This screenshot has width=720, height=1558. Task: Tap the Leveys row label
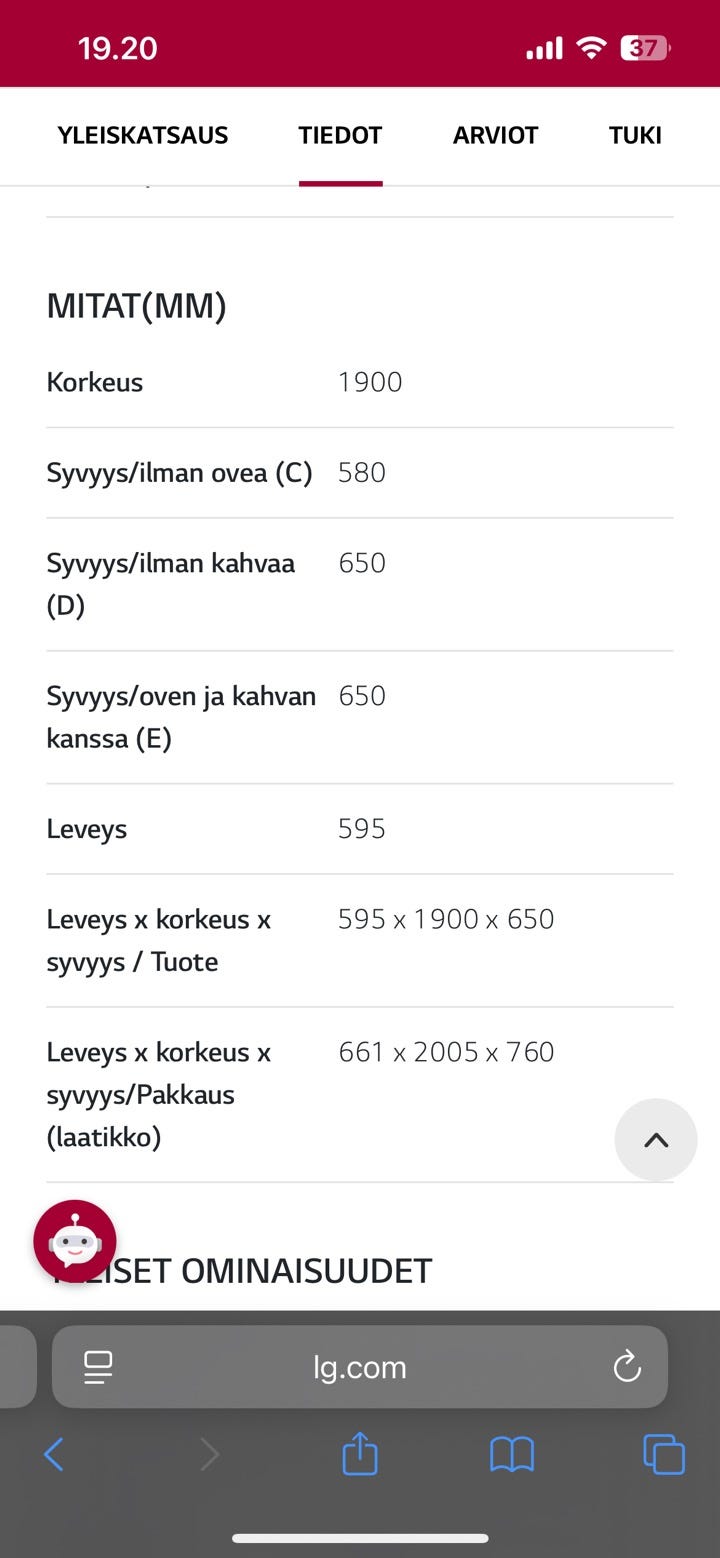87,829
